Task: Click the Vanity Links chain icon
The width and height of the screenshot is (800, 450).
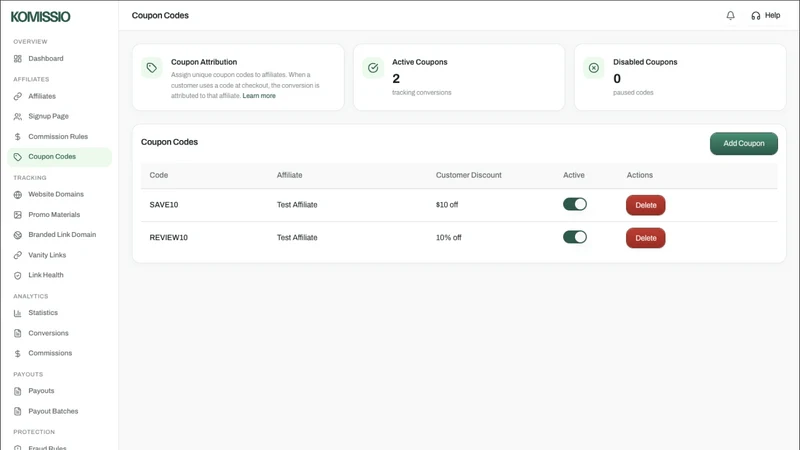Action: (18, 255)
